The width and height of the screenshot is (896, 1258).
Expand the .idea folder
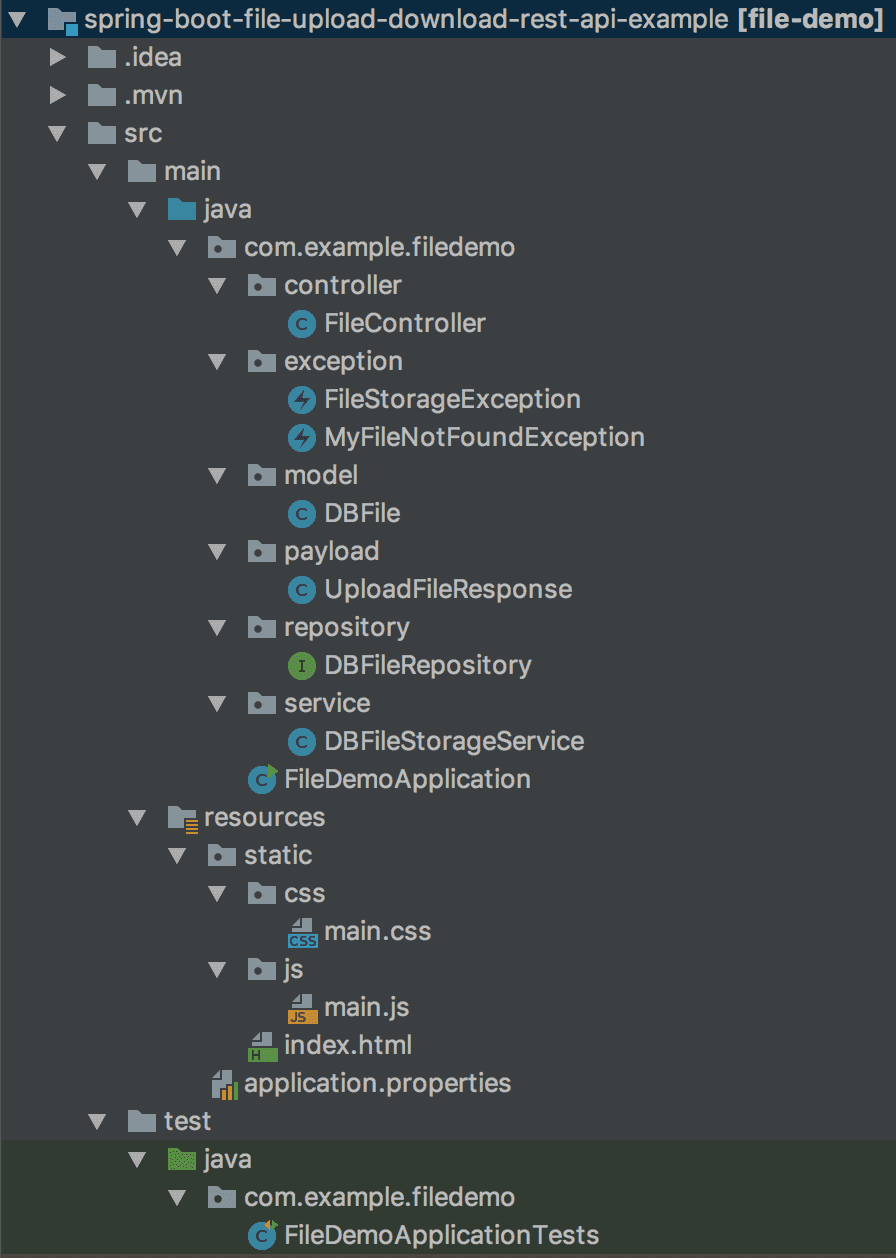point(57,57)
